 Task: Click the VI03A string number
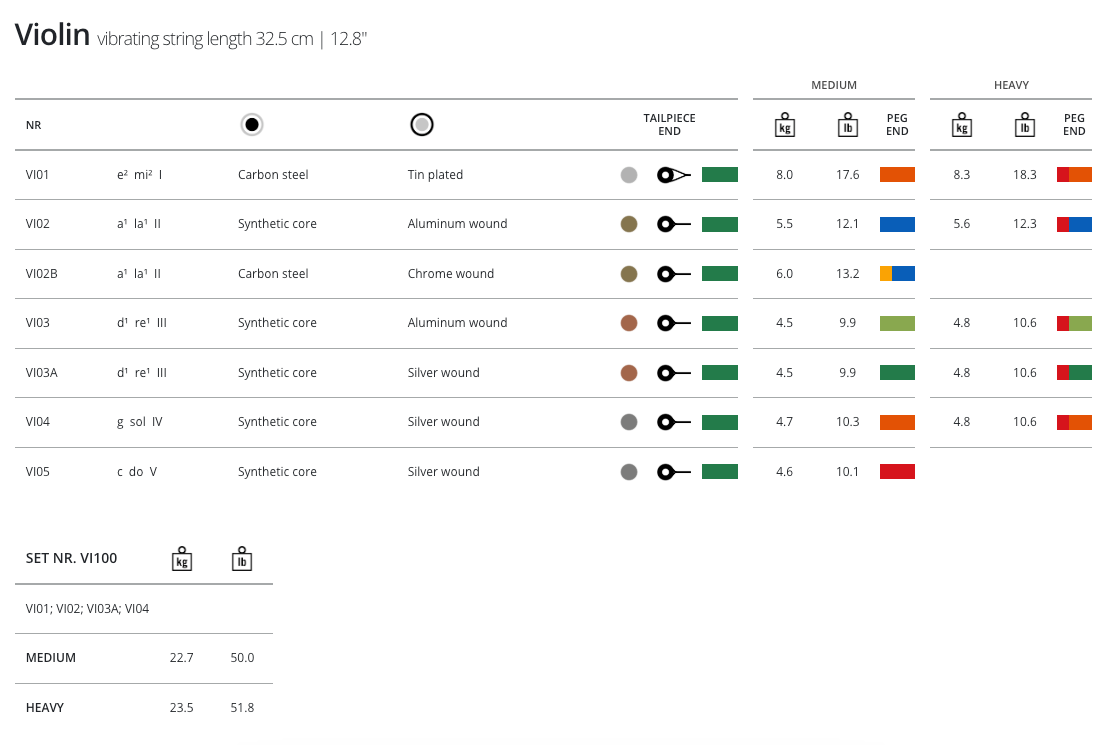pos(42,373)
